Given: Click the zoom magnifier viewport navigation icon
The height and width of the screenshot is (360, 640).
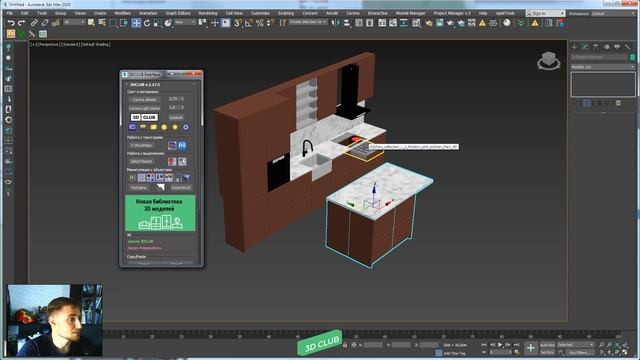Looking at the screenshot, I should click(602, 345).
